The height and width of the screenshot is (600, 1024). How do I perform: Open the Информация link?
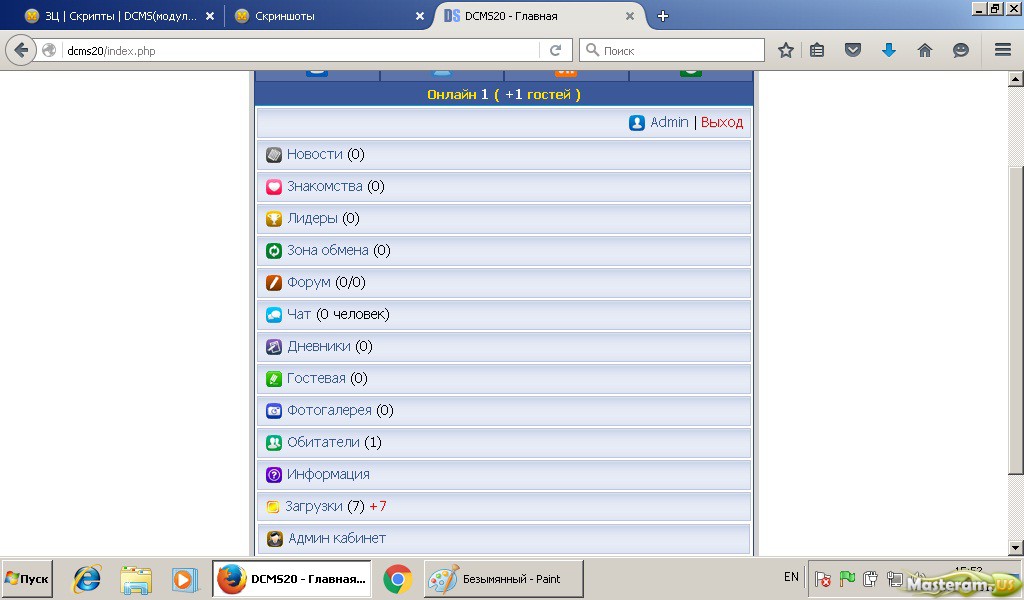pyautogui.click(x=328, y=475)
